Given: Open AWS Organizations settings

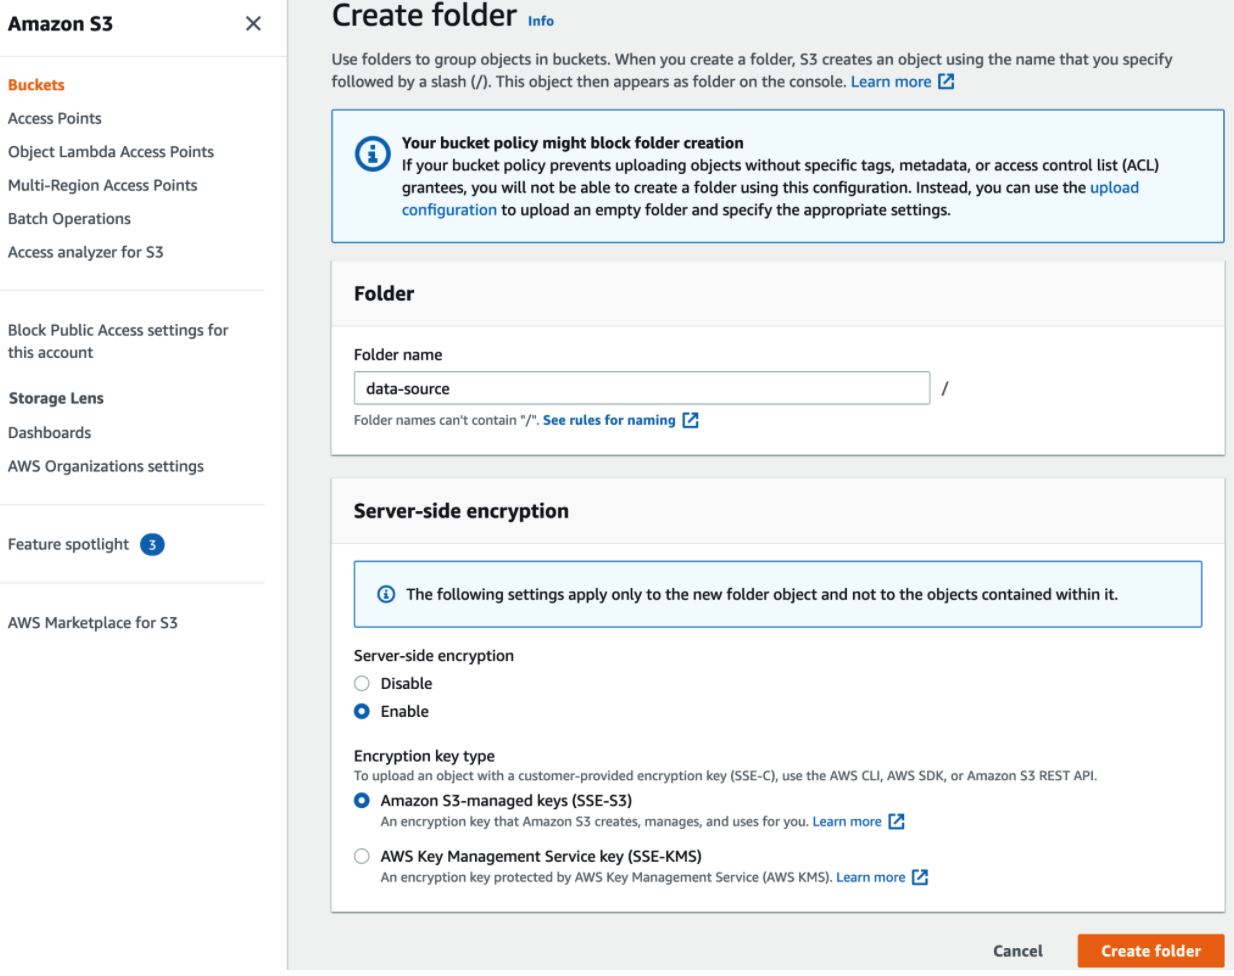Looking at the screenshot, I should click(x=106, y=466).
